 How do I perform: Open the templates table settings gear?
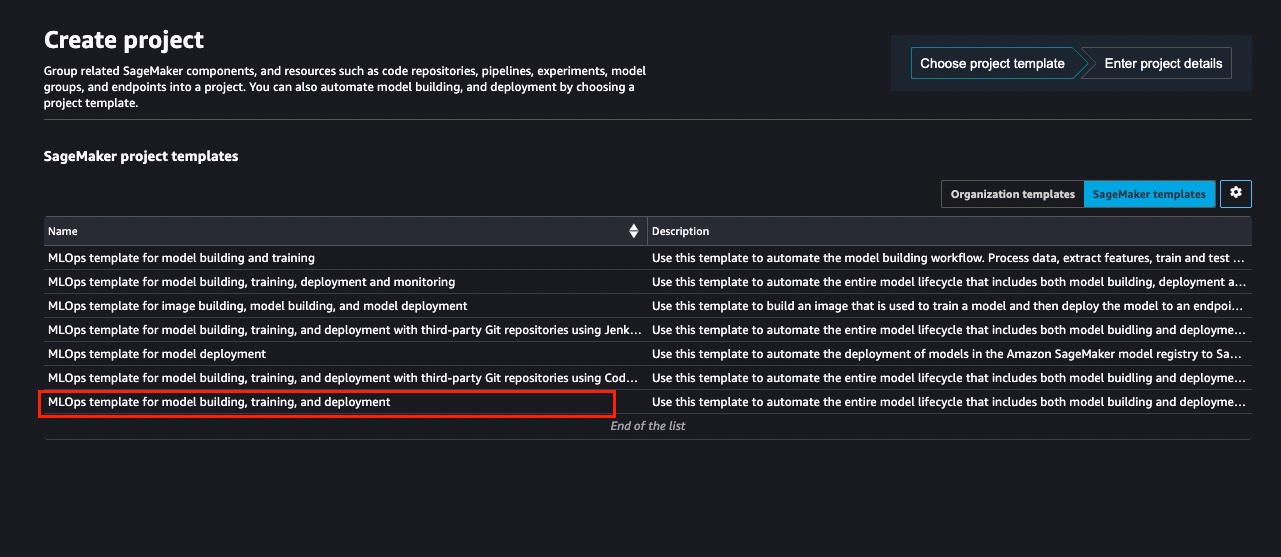click(x=1236, y=193)
